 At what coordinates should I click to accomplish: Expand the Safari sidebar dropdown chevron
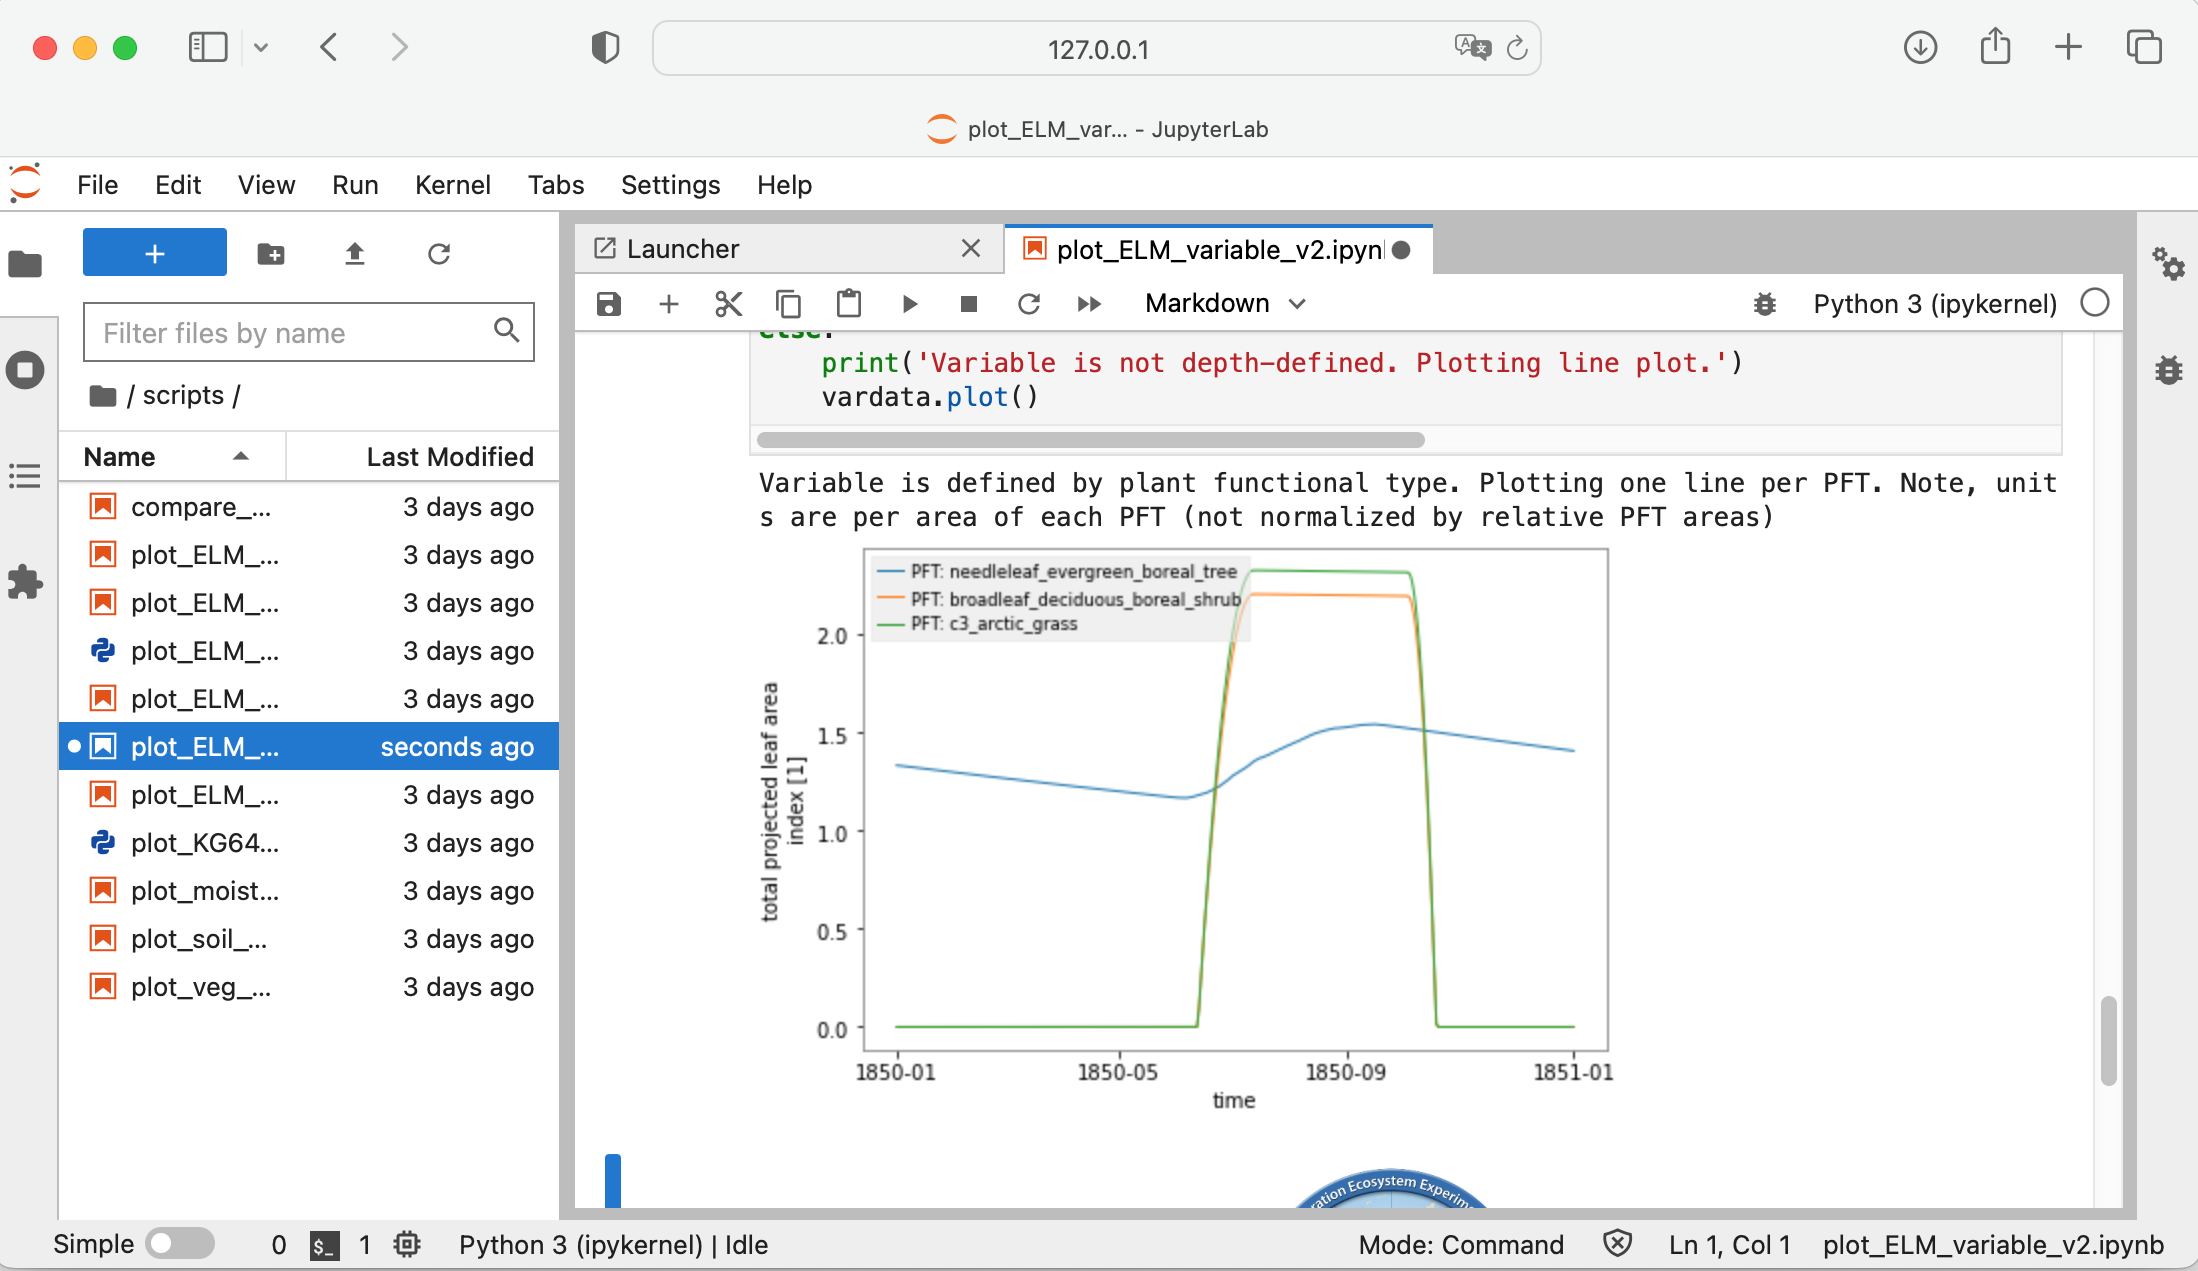(261, 47)
